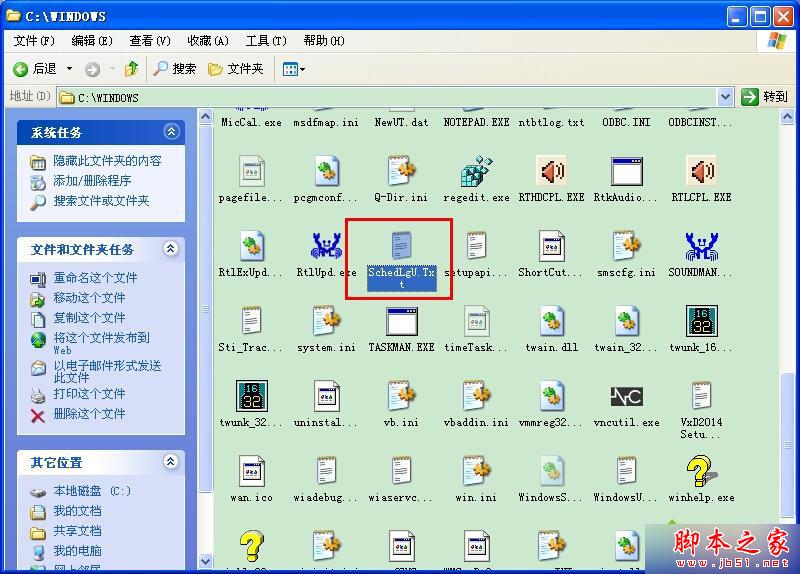Open the 工具(T) menu
800x574 pixels.
pos(266,41)
